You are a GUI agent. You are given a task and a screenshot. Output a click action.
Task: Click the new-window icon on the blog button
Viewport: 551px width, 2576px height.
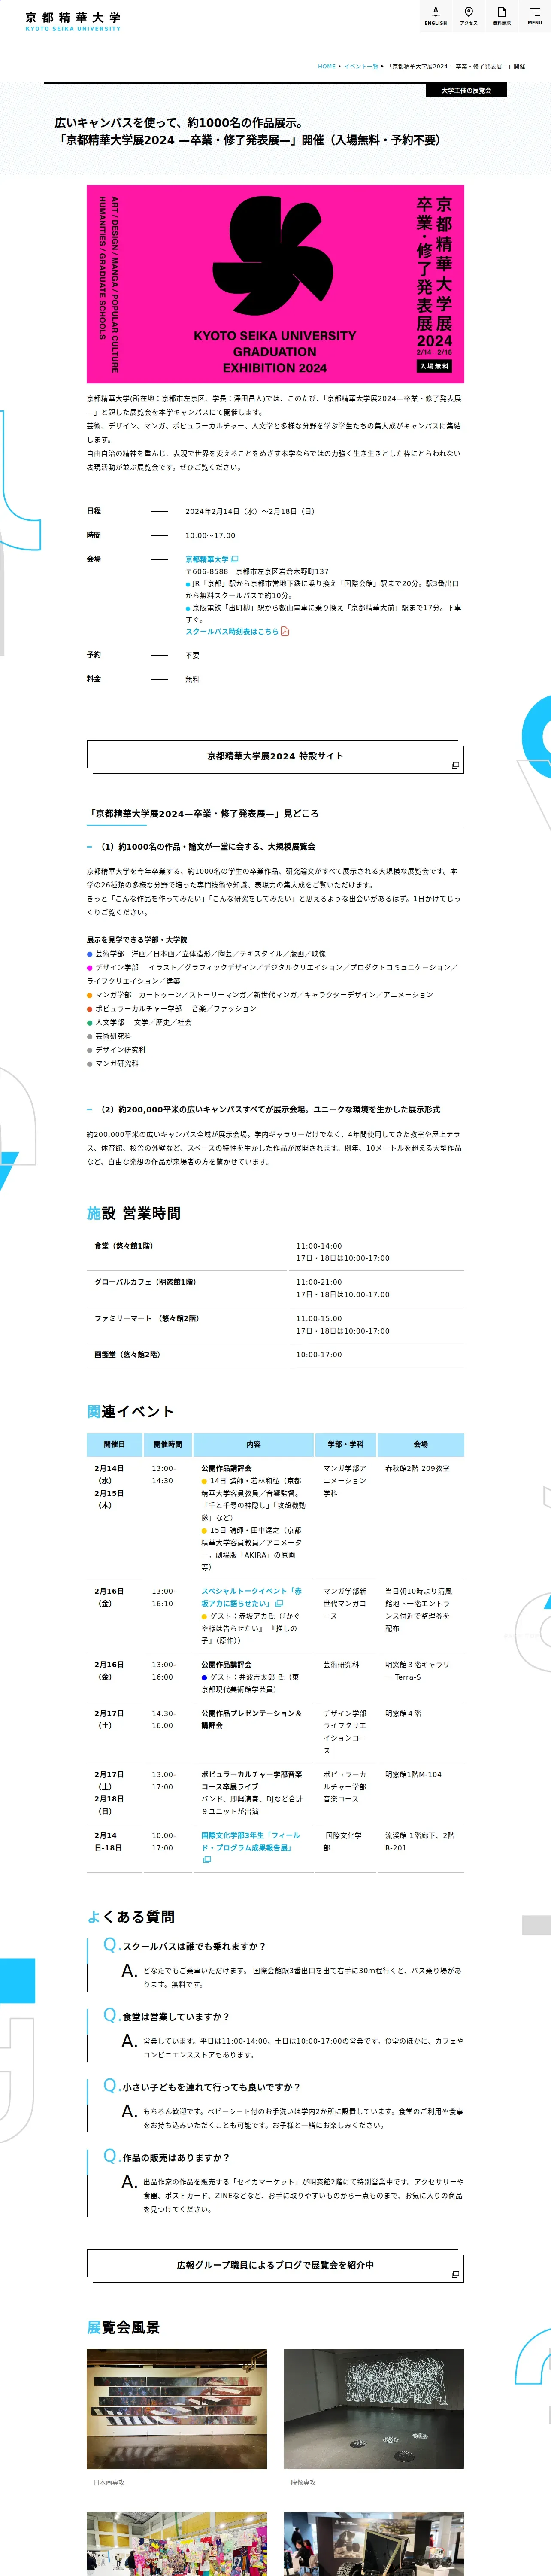coord(455,2274)
